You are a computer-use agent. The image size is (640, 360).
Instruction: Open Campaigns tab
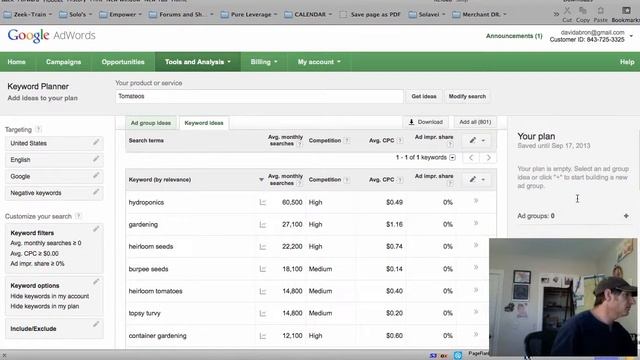click(x=63, y=62)
